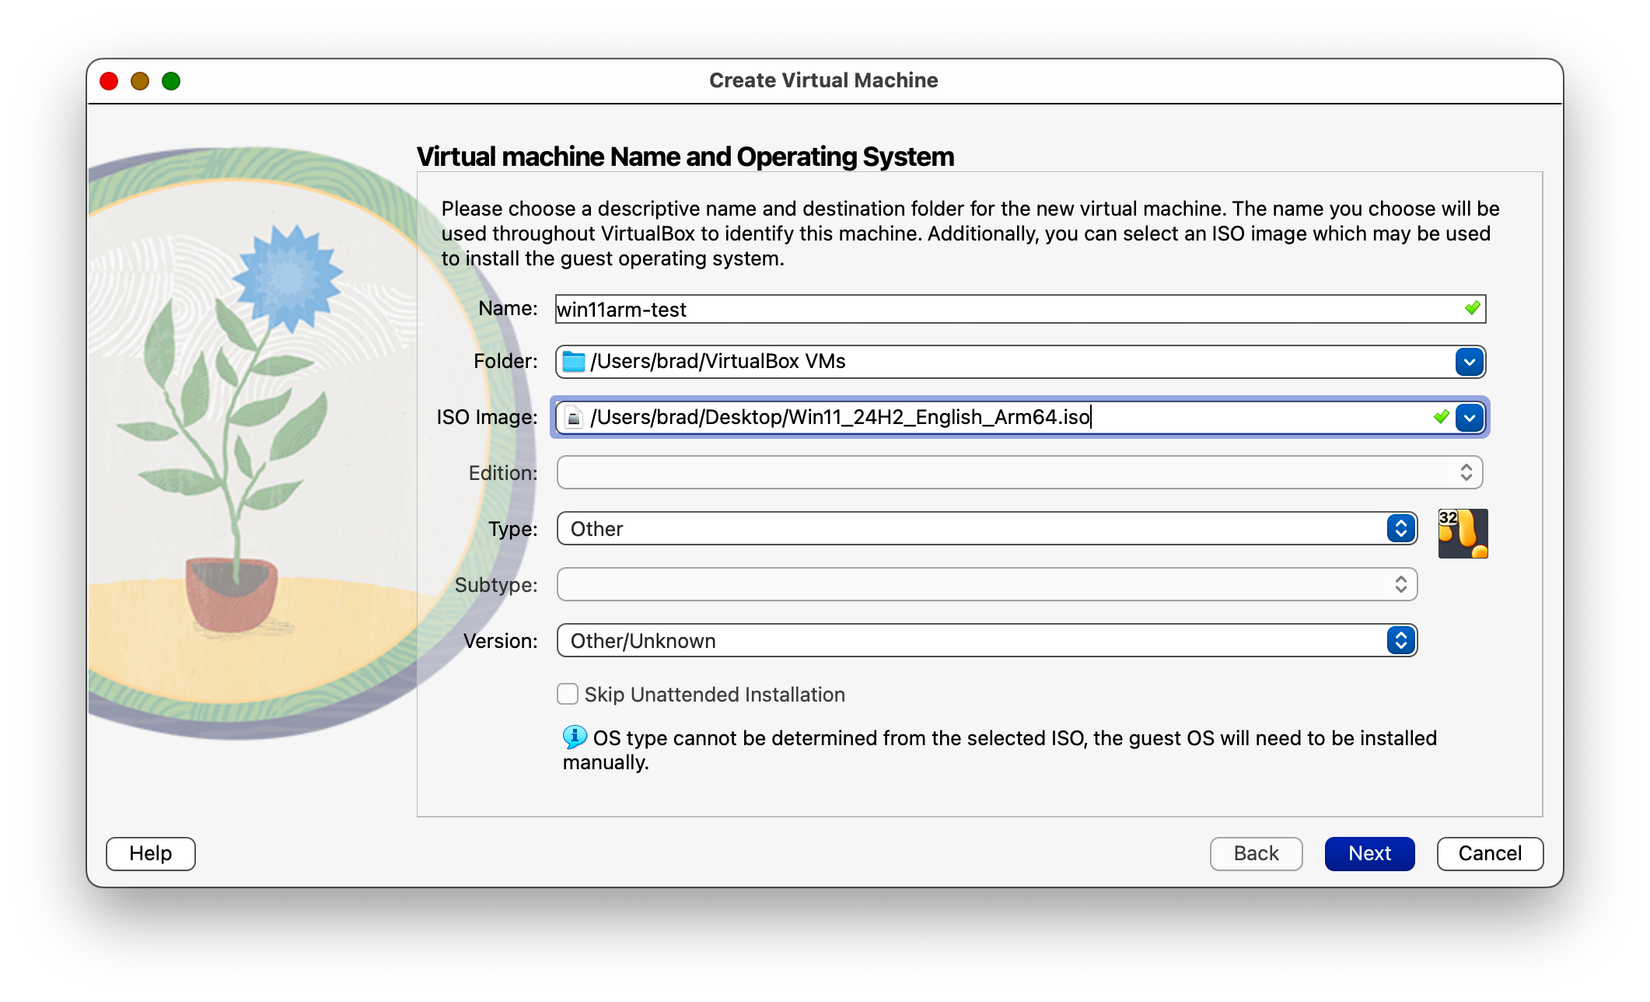Open the Folder selection dropdown
Screen dimensions: 1650x1002
(x=1467, y=361)
